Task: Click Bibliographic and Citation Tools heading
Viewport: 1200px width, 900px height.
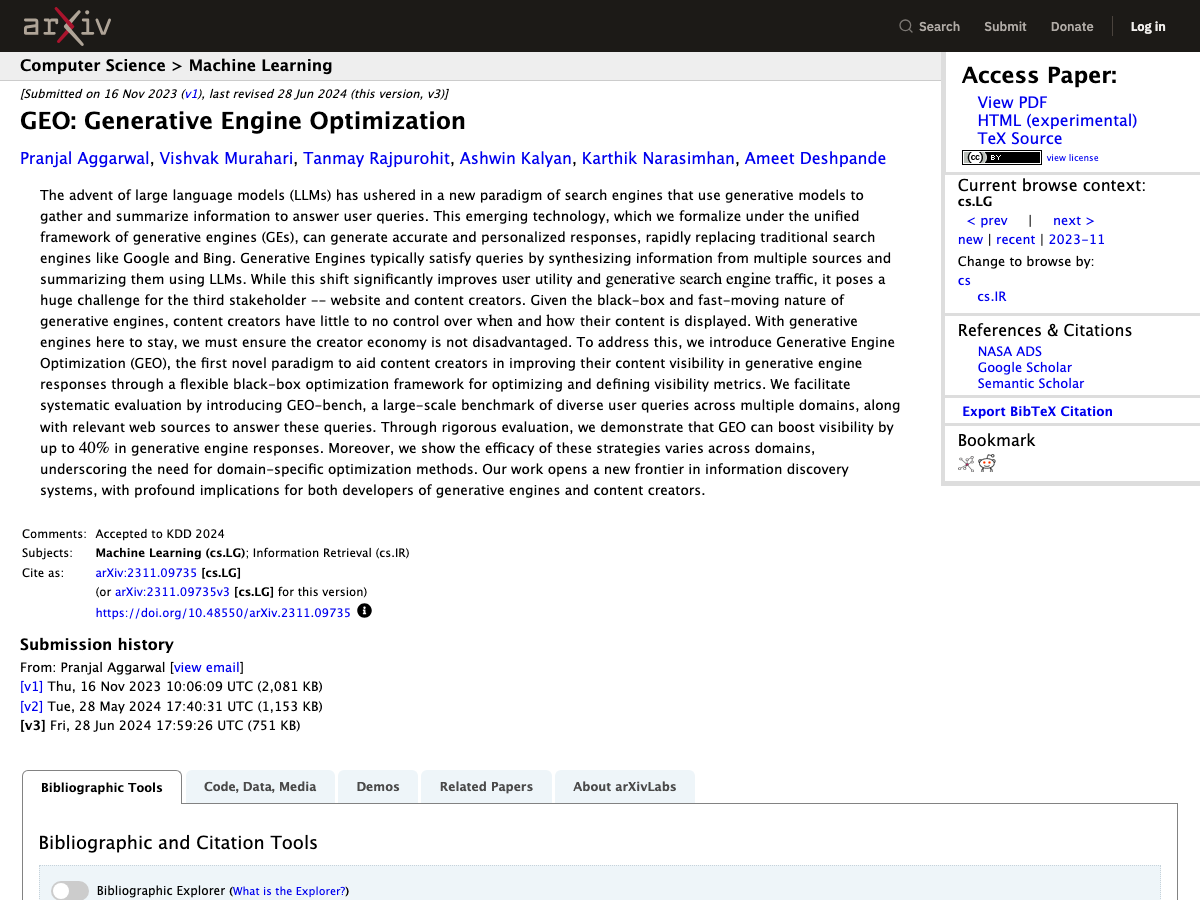Action: tap(178, 843)
